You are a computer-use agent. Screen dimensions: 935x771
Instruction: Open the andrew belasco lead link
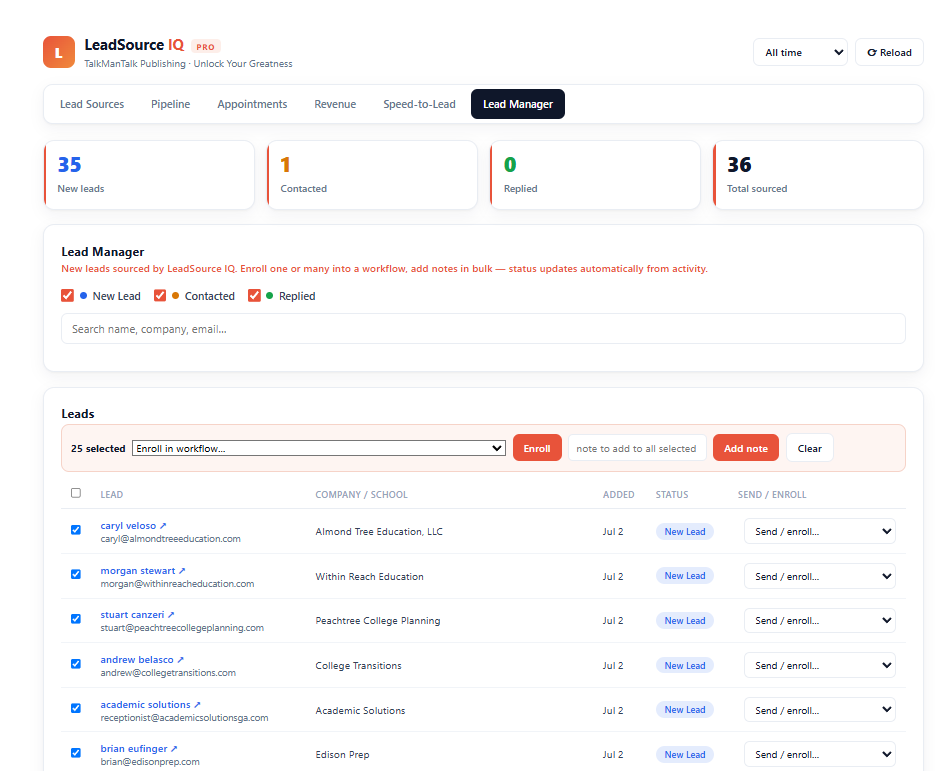point(137,659)
